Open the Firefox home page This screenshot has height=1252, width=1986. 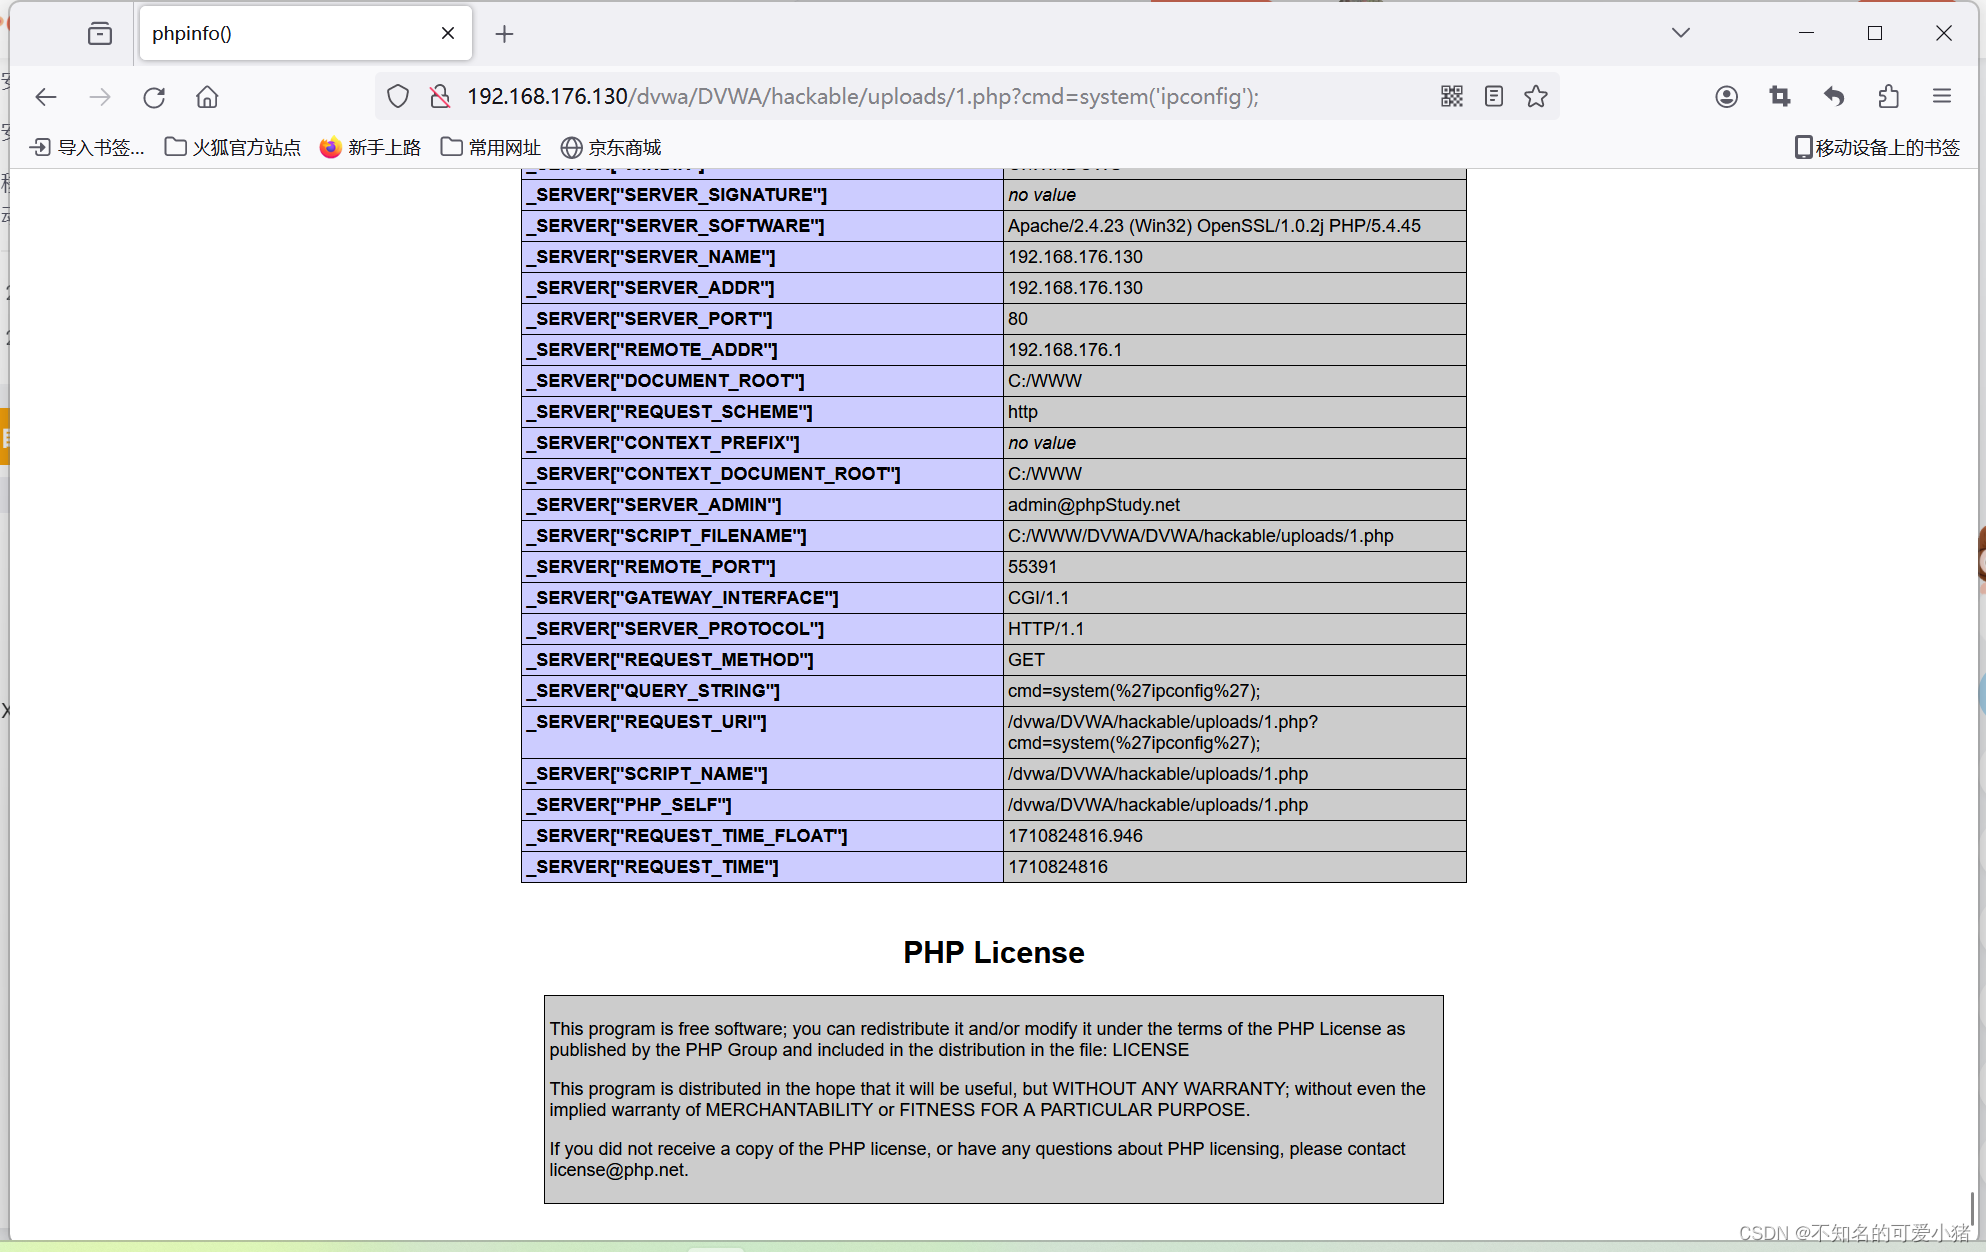[207, 97]
